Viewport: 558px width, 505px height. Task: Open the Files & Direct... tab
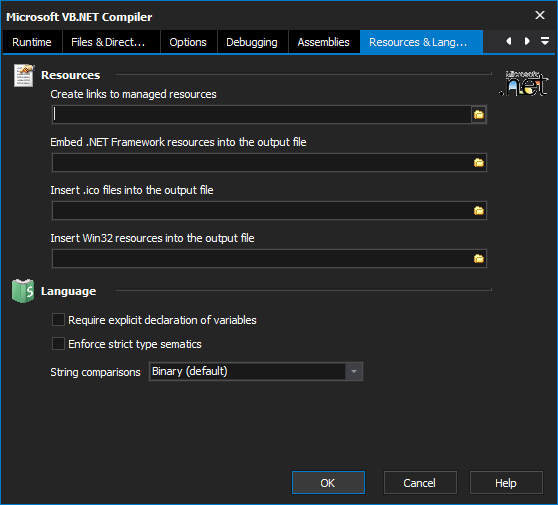(x=111, y=42)
